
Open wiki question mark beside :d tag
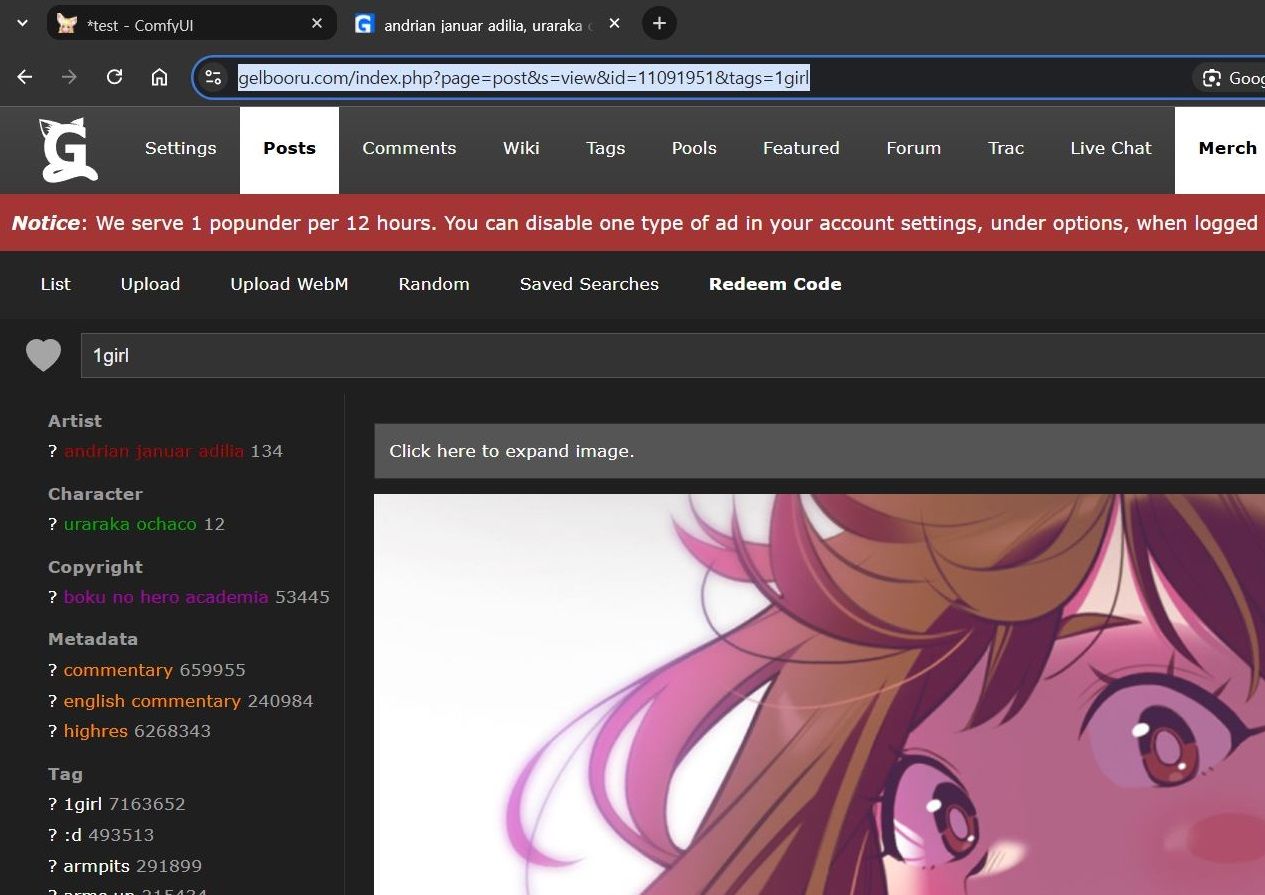(x=53, y=835)
